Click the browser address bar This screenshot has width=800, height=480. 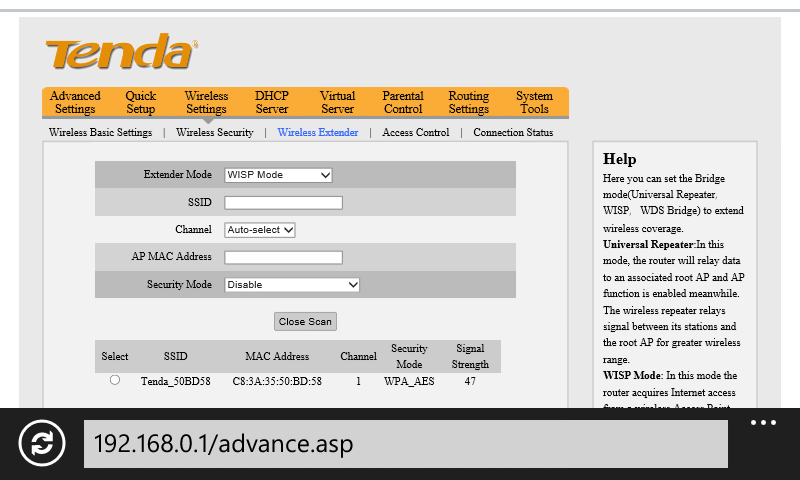(x=406, y=444)
